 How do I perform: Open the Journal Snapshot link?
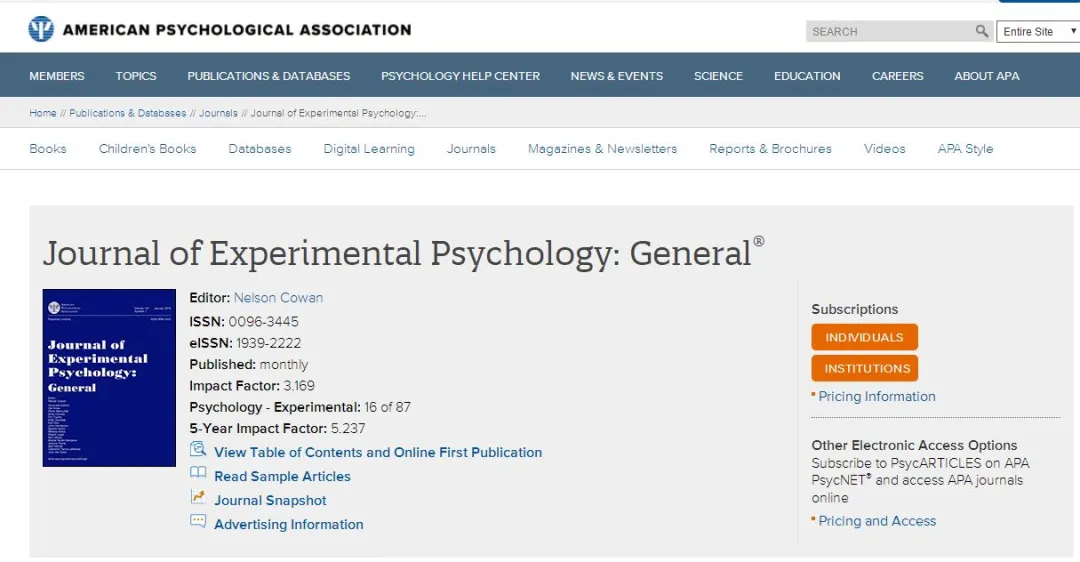pos(270,501)
